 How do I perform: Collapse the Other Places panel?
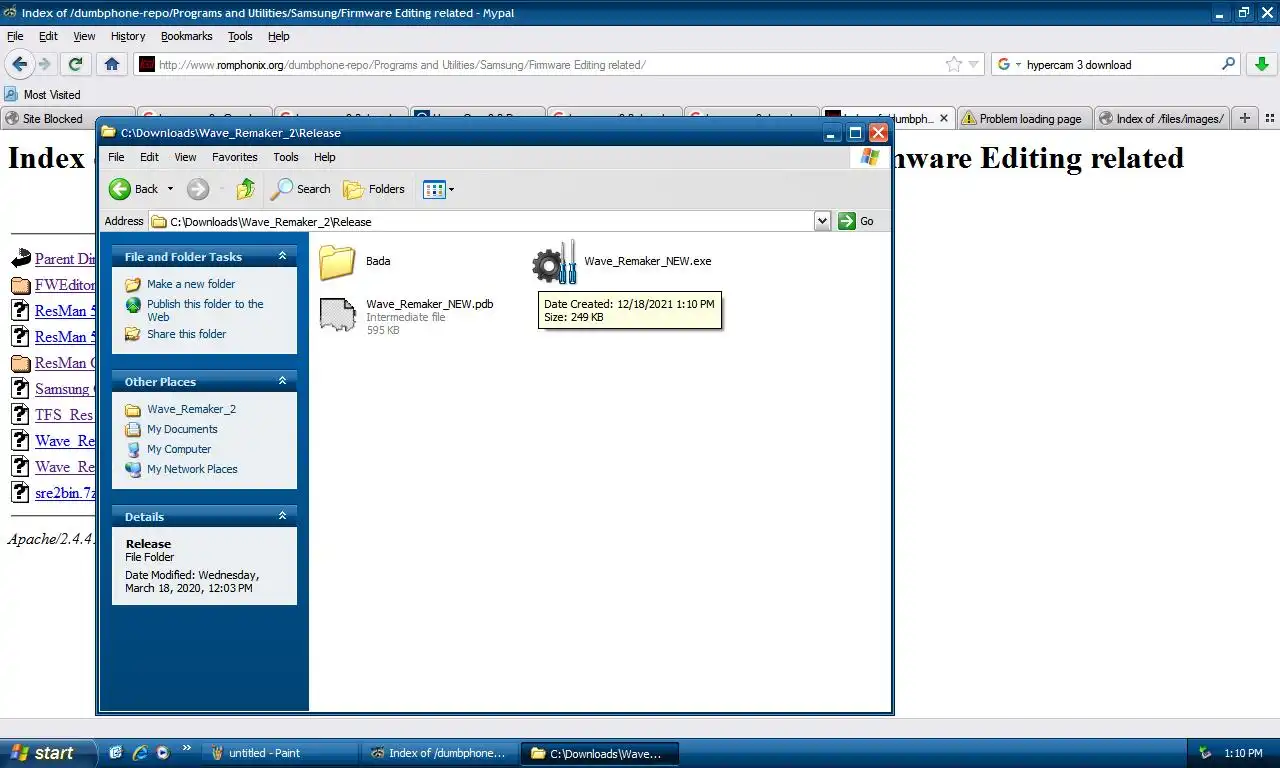click(282, 381)
